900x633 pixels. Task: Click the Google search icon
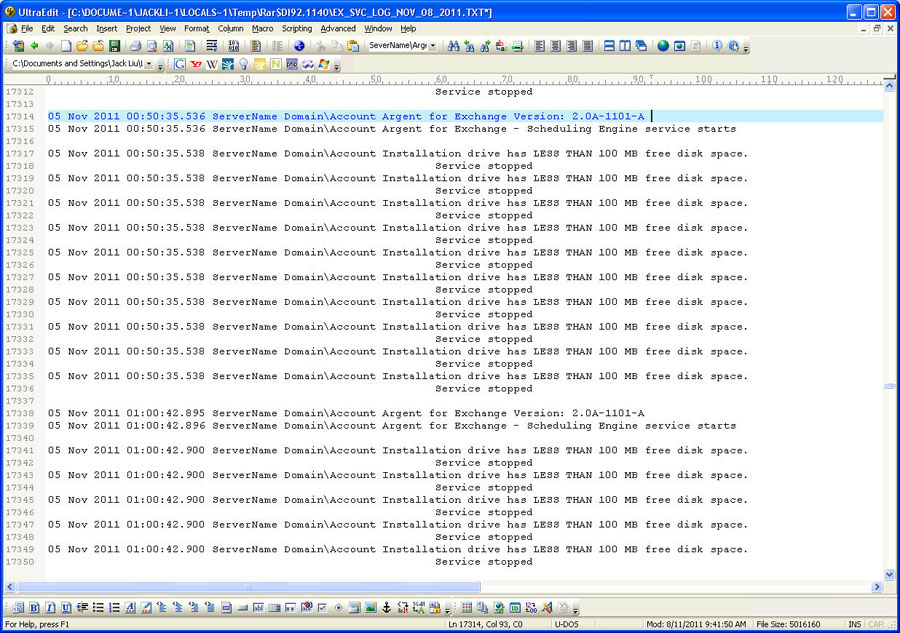pos(180,64)
